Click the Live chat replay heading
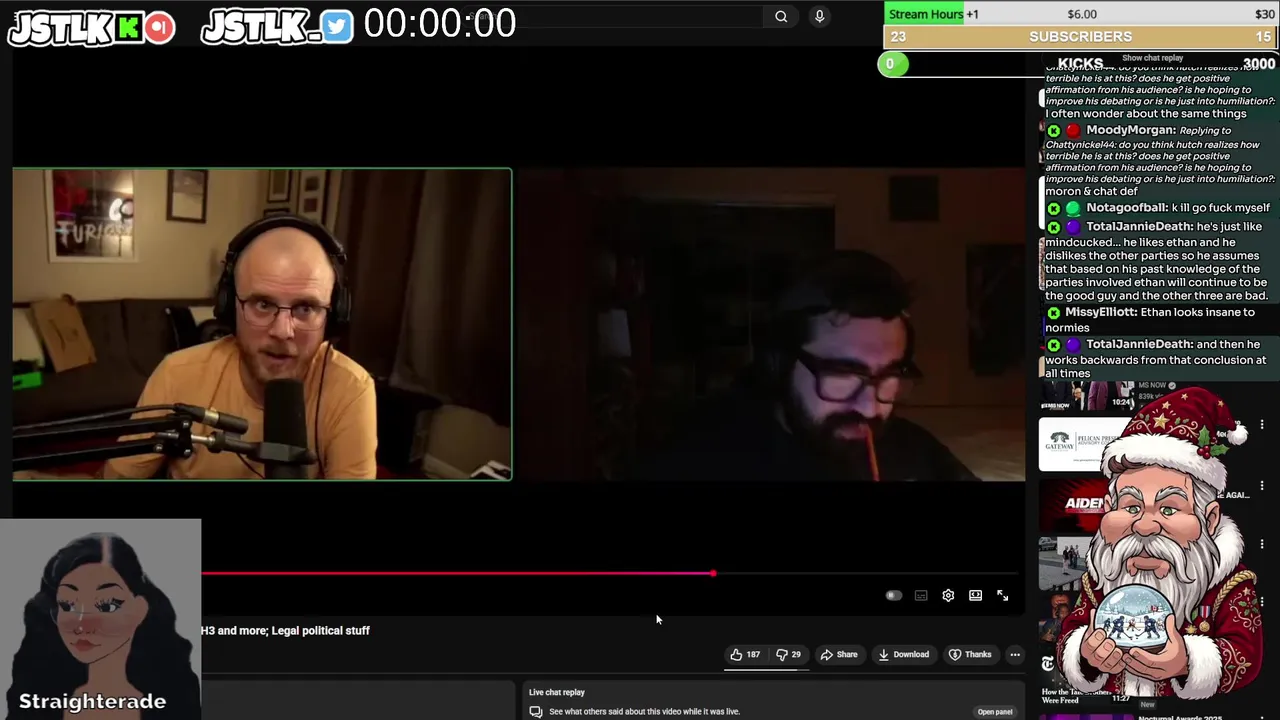Screen dimensions: 1280x720 tap(557, 692)
